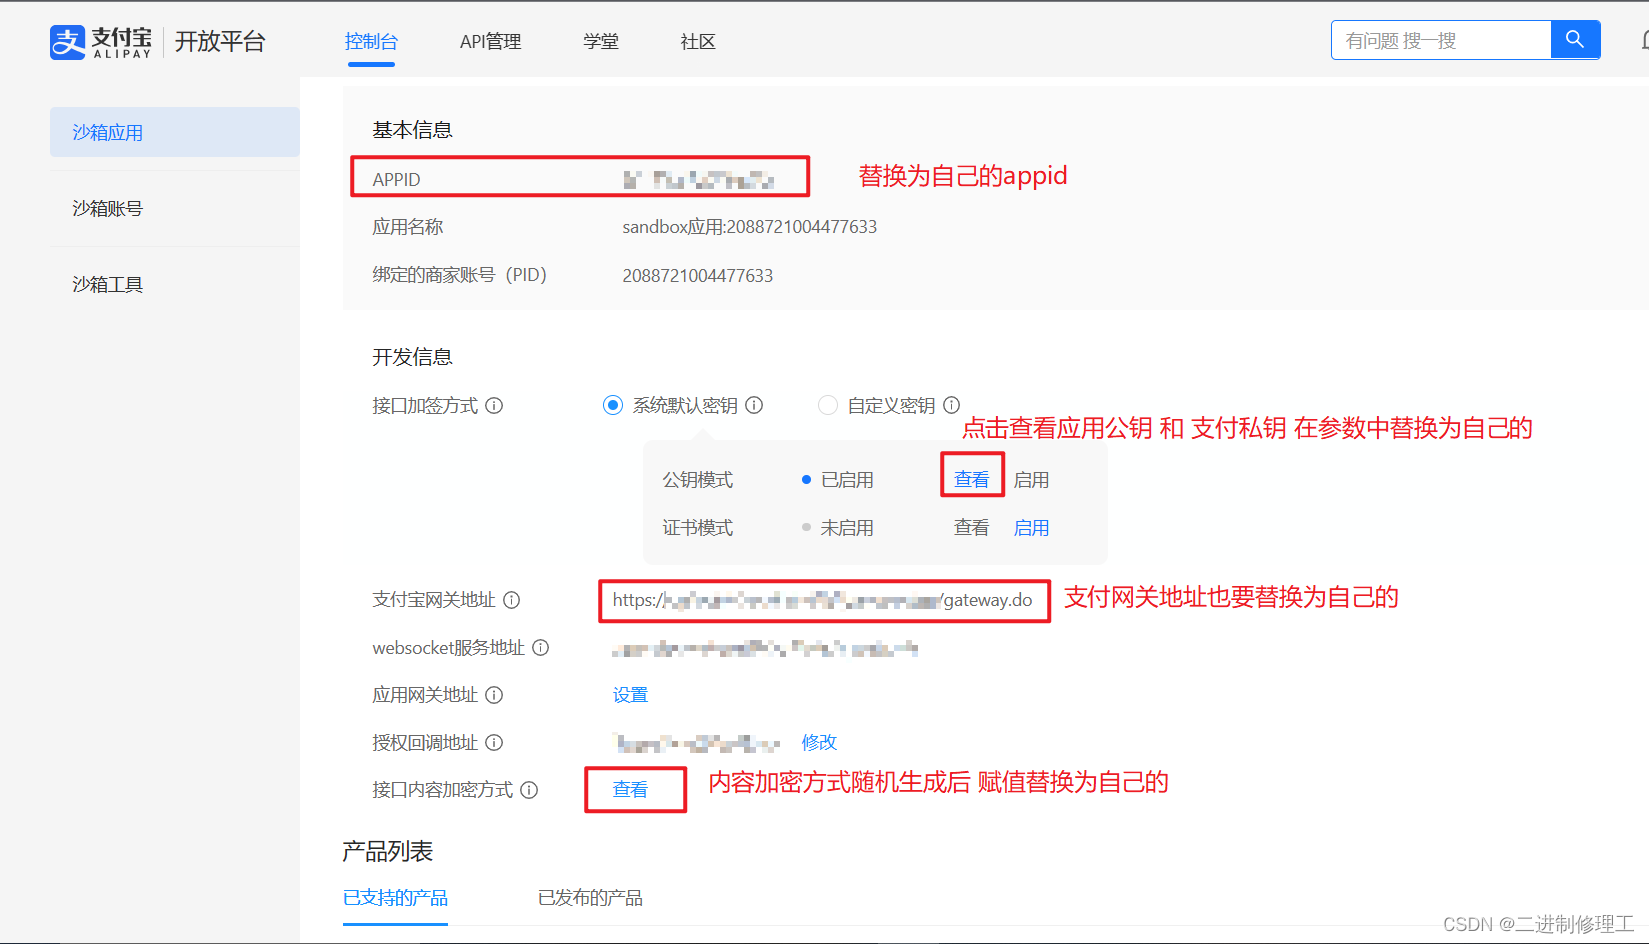1649x944 pixels.
Task: Open info icon beside 应用网关地址
Action: coord(494,695)
